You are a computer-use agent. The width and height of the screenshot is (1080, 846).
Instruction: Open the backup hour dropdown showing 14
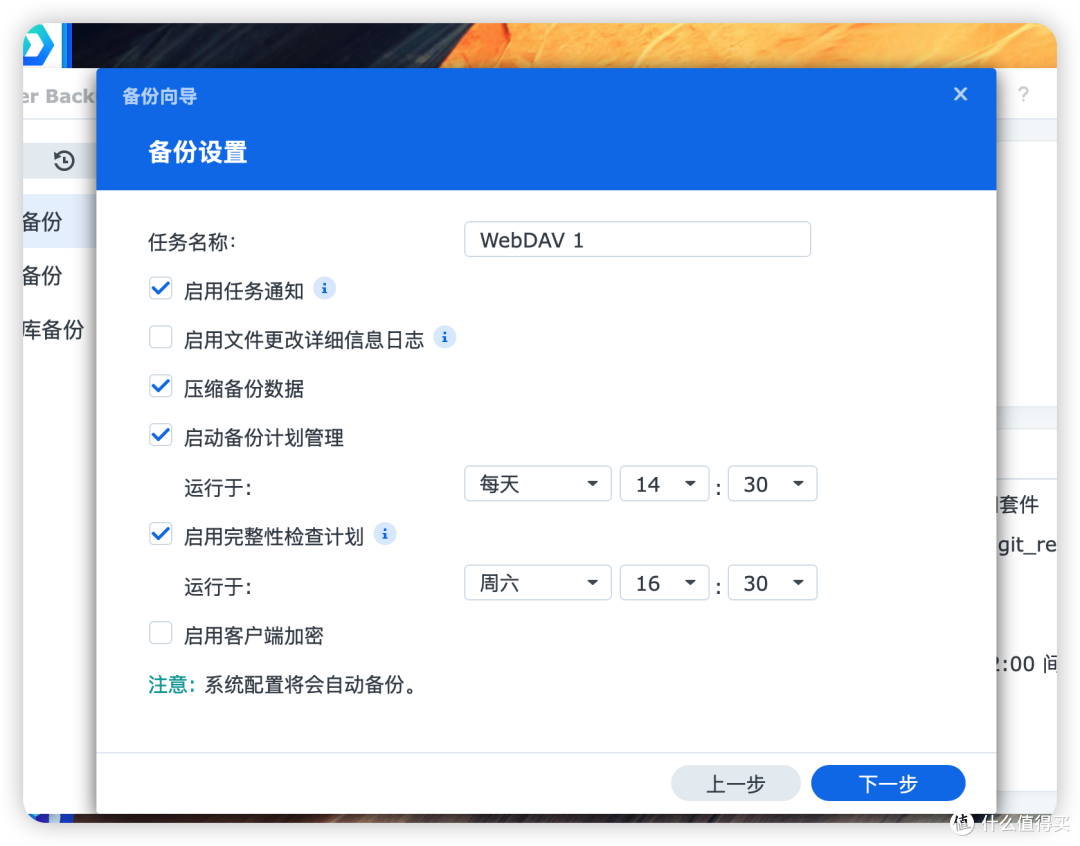[664, 484]
